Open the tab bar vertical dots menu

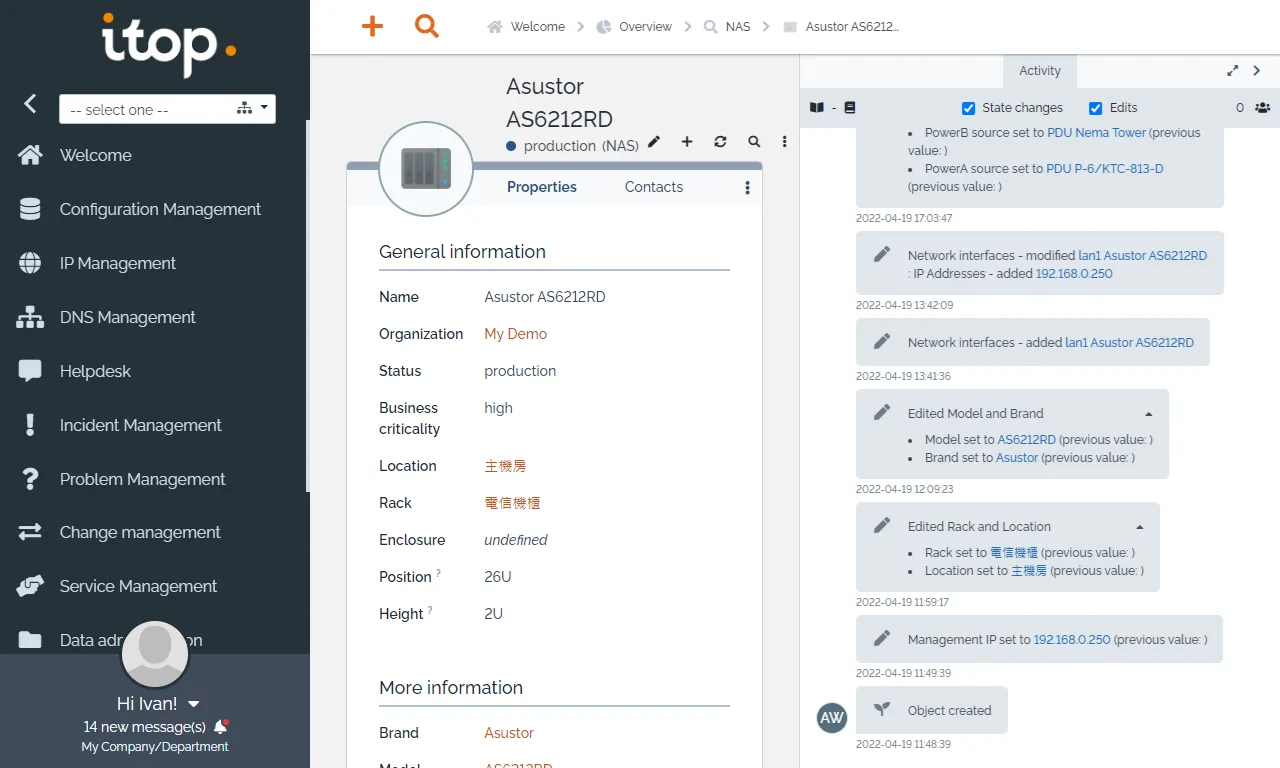[747, 187]
